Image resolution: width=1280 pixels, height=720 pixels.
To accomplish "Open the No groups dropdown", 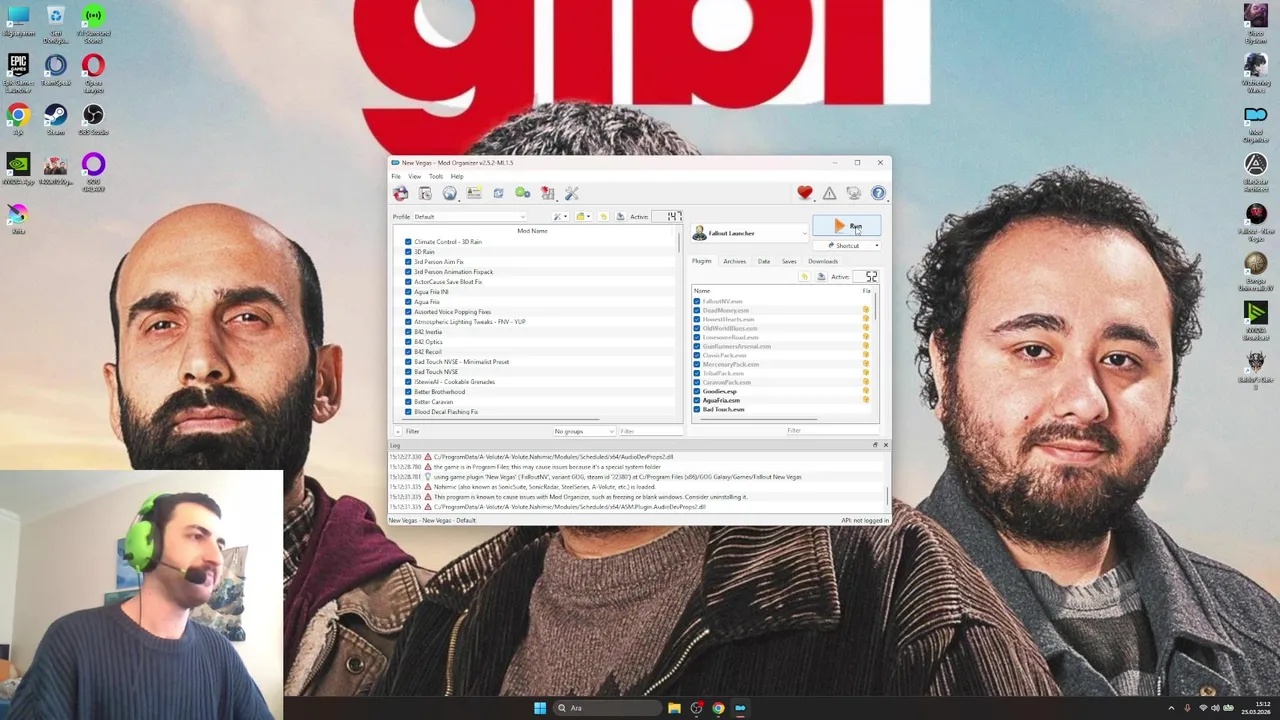I will (584, 431).
